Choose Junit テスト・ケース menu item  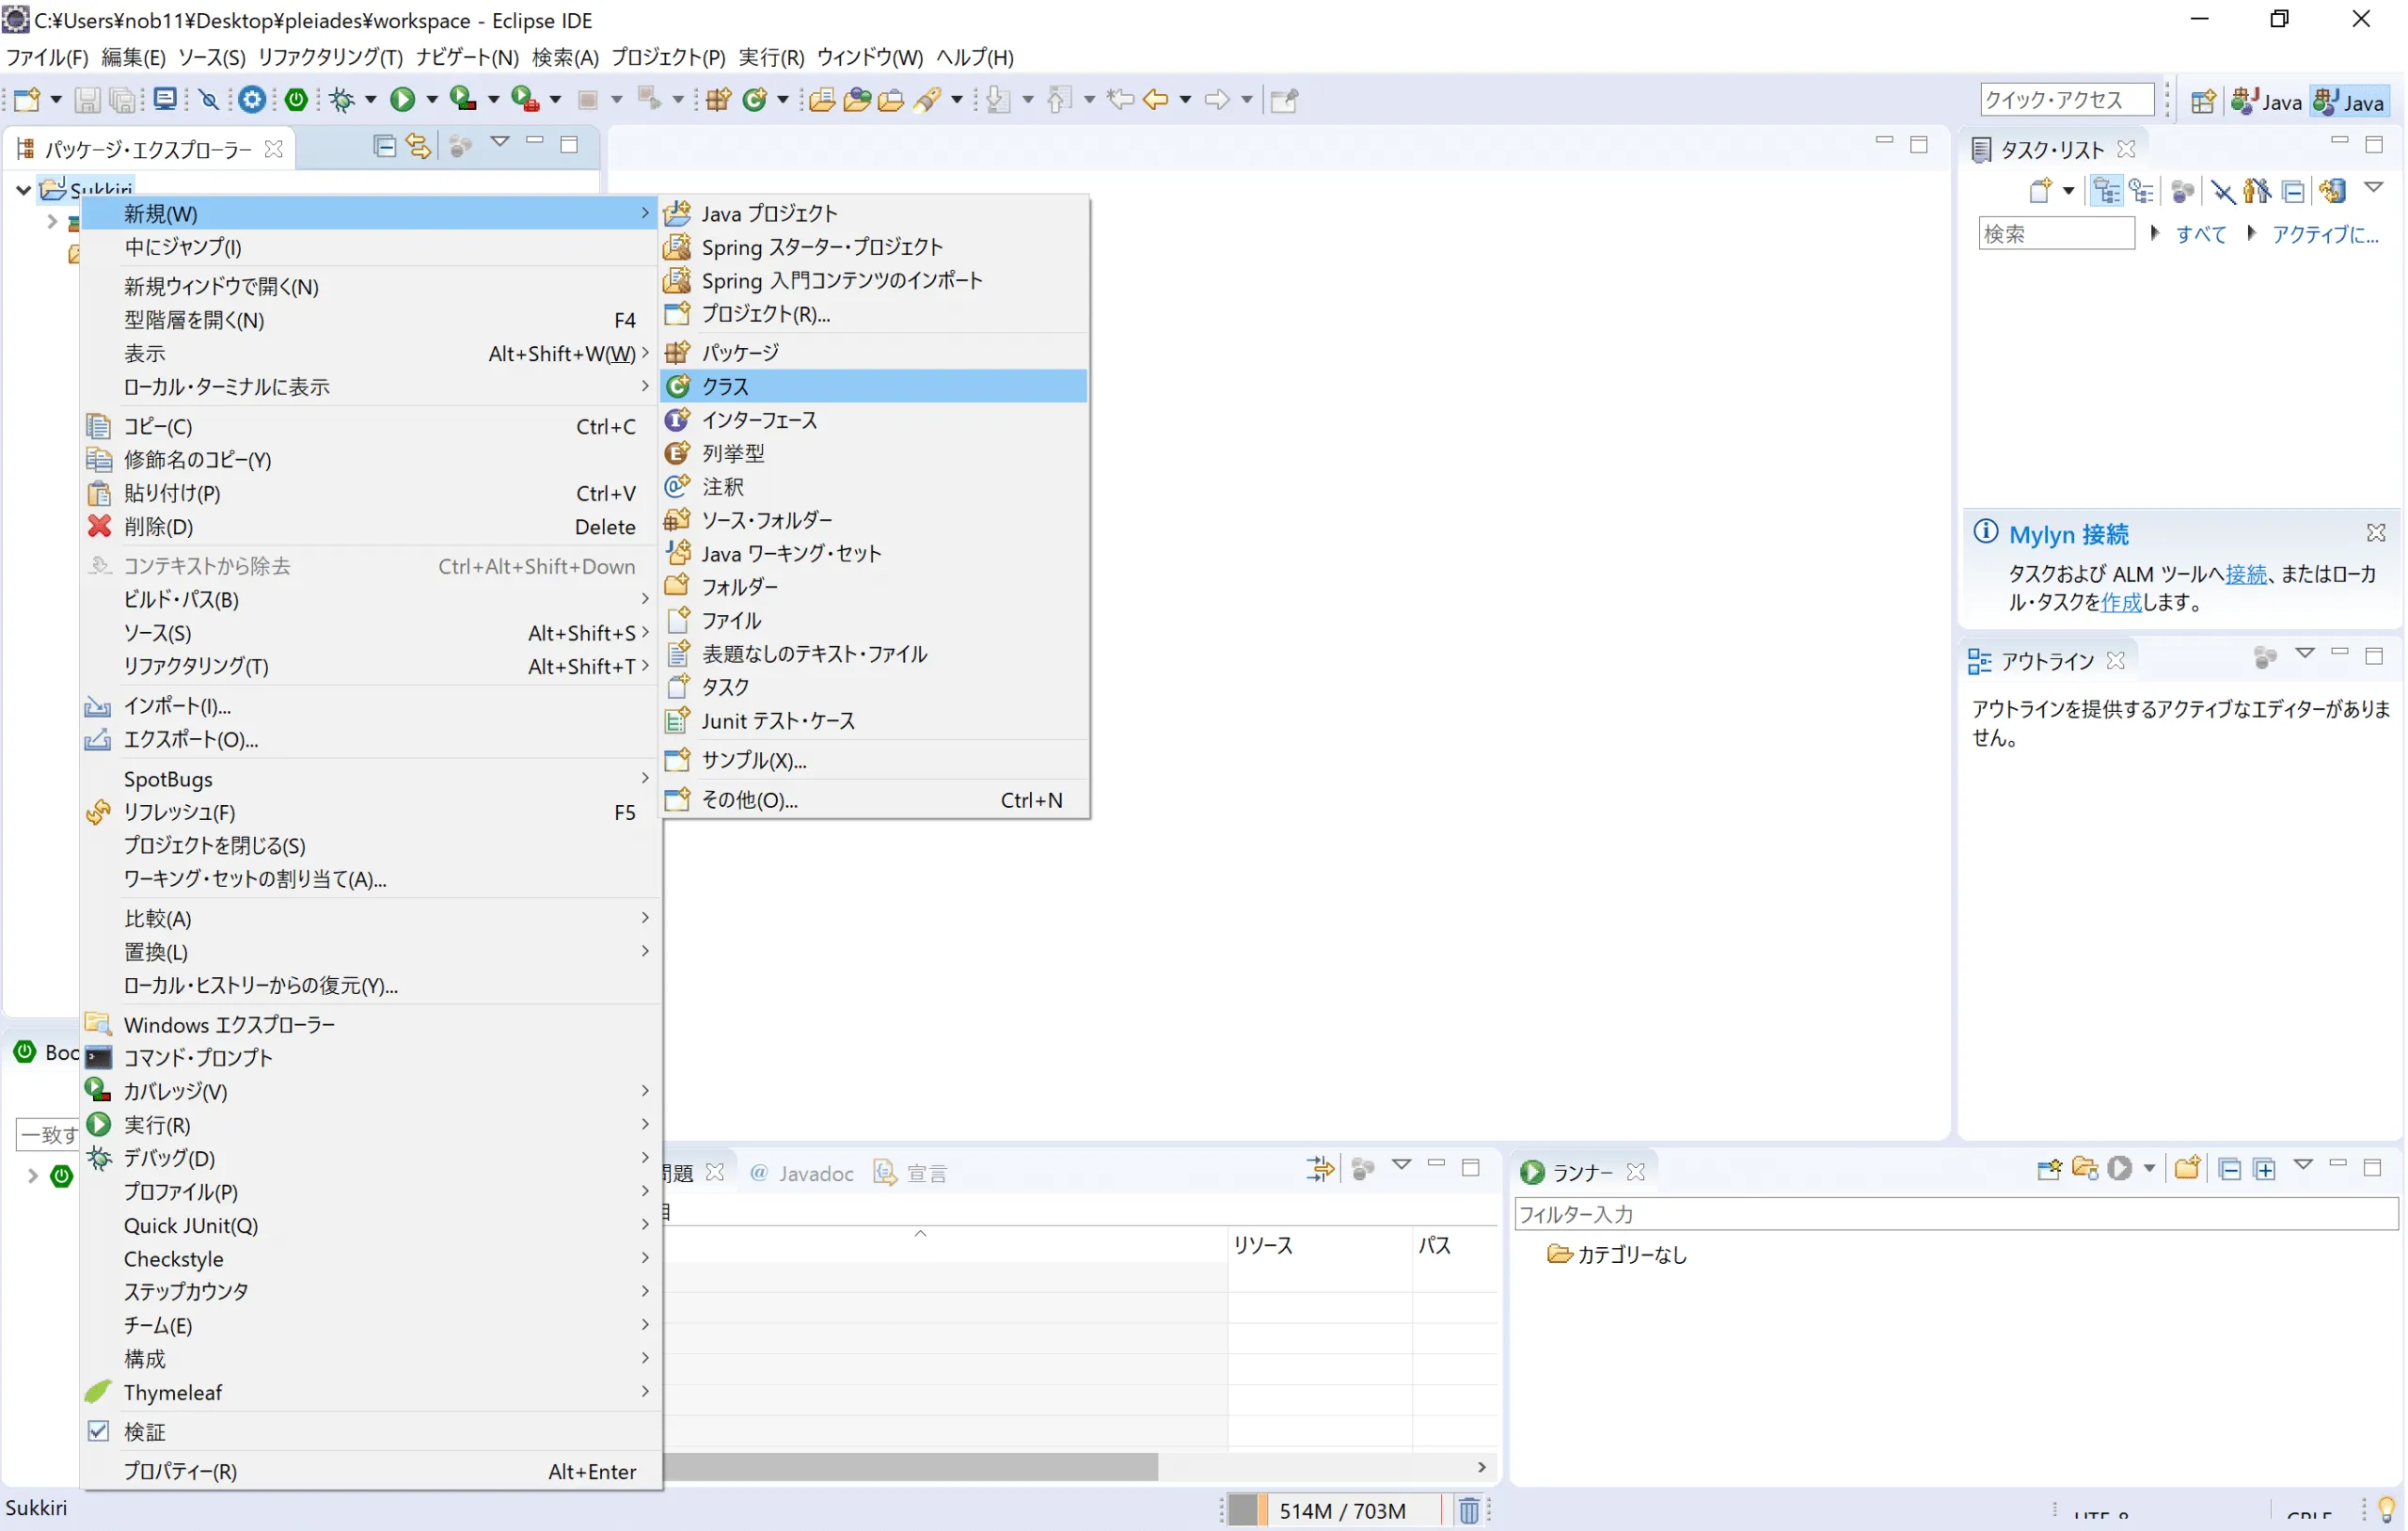point(873,721)
